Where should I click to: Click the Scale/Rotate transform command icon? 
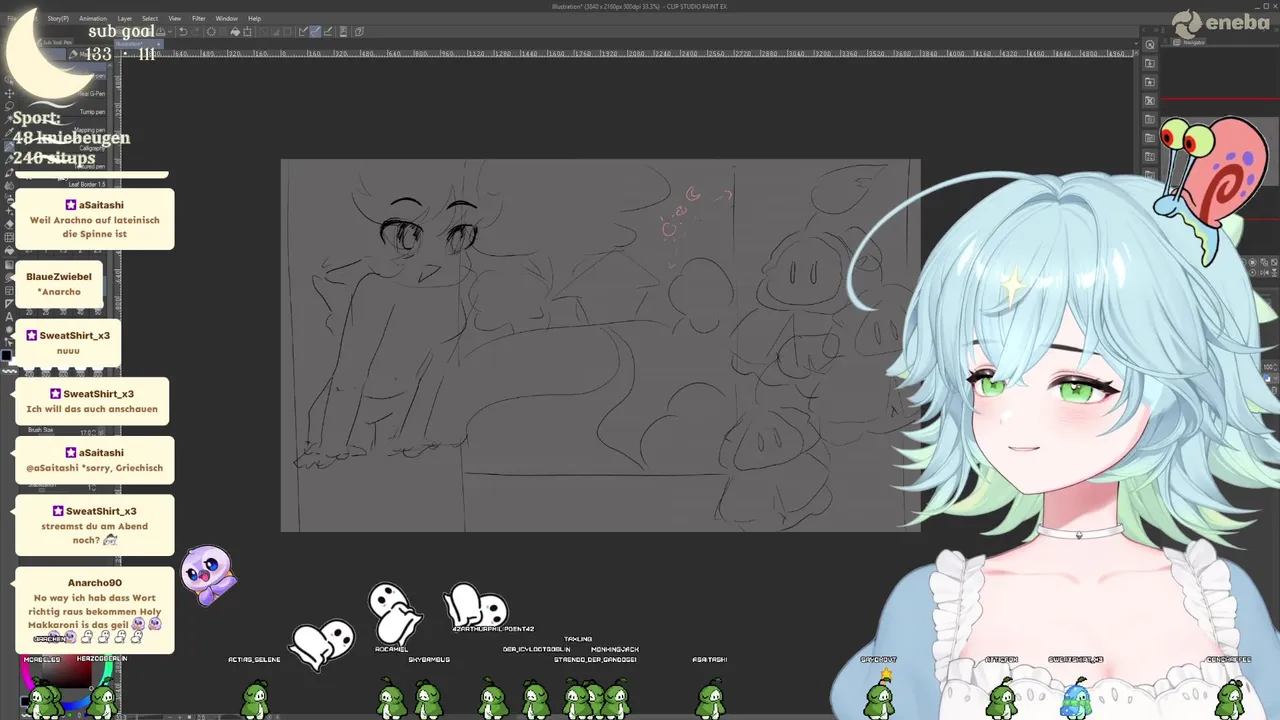tap(247, 31)
